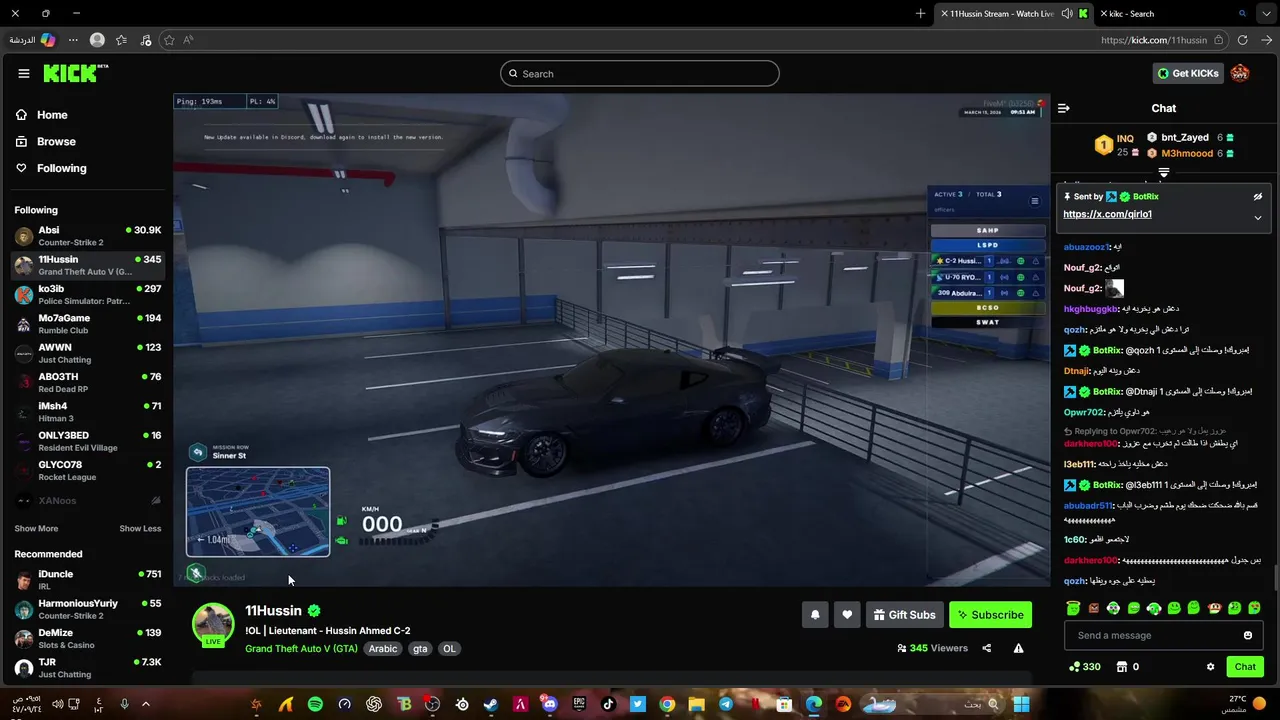This screenshot has width=1280, height=720.
Task: Open the Kick hamburger sidebar menu
Action: [x=24, y=73]
